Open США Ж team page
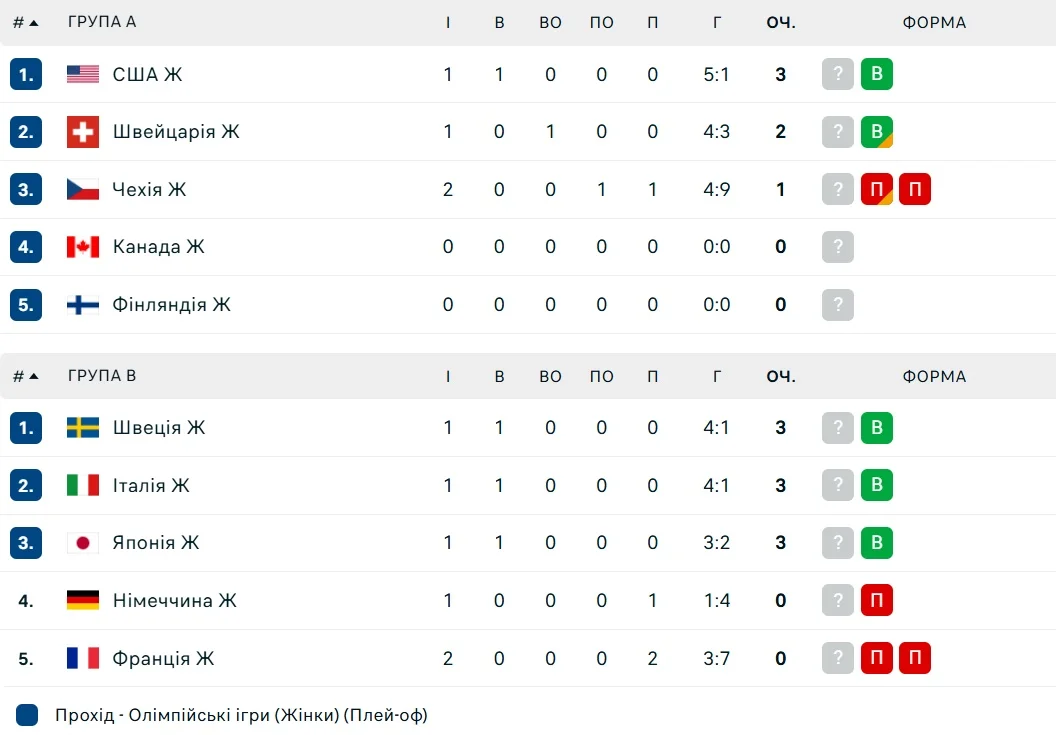 tap(147, 74)
